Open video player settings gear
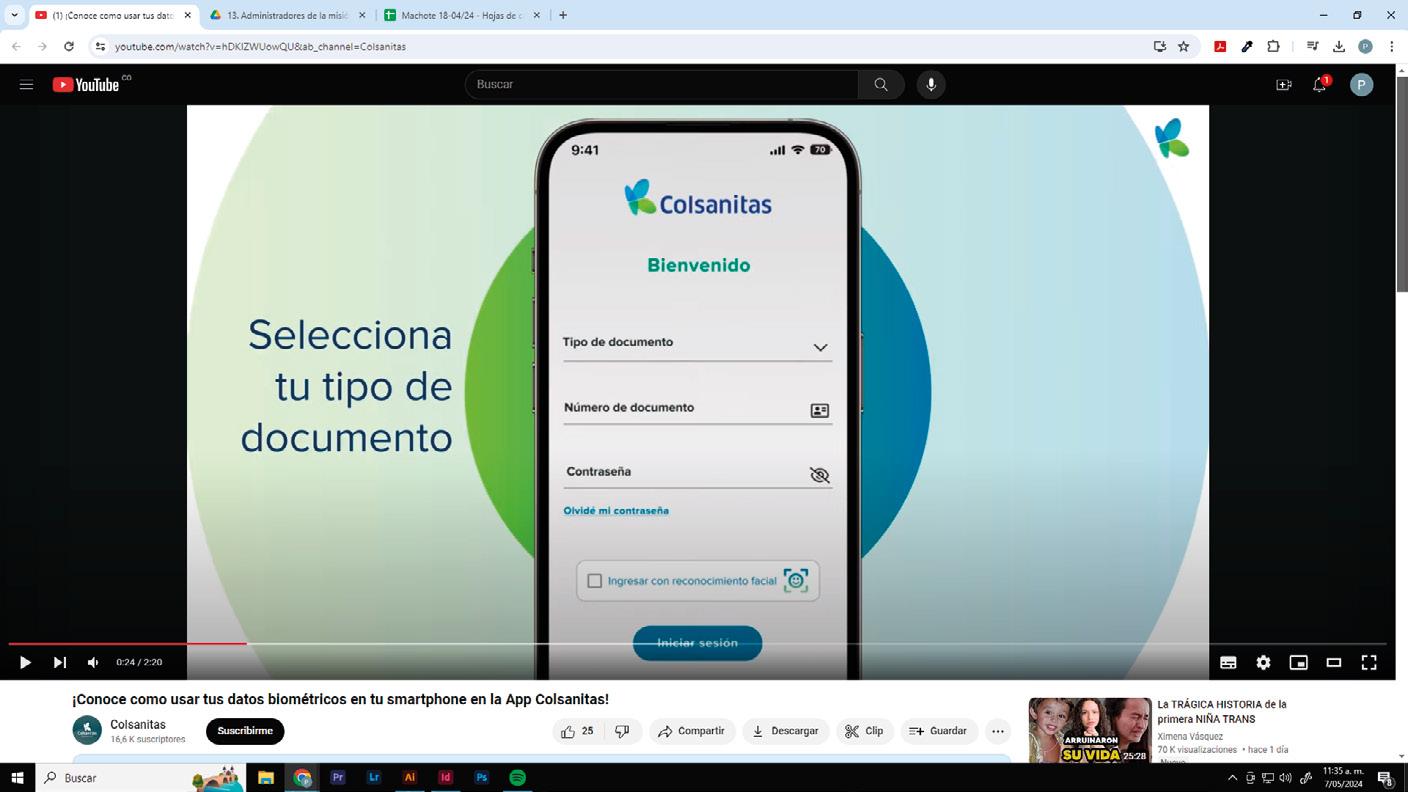The width and height of the screenshot is (1408, 792). point(1263,662)
